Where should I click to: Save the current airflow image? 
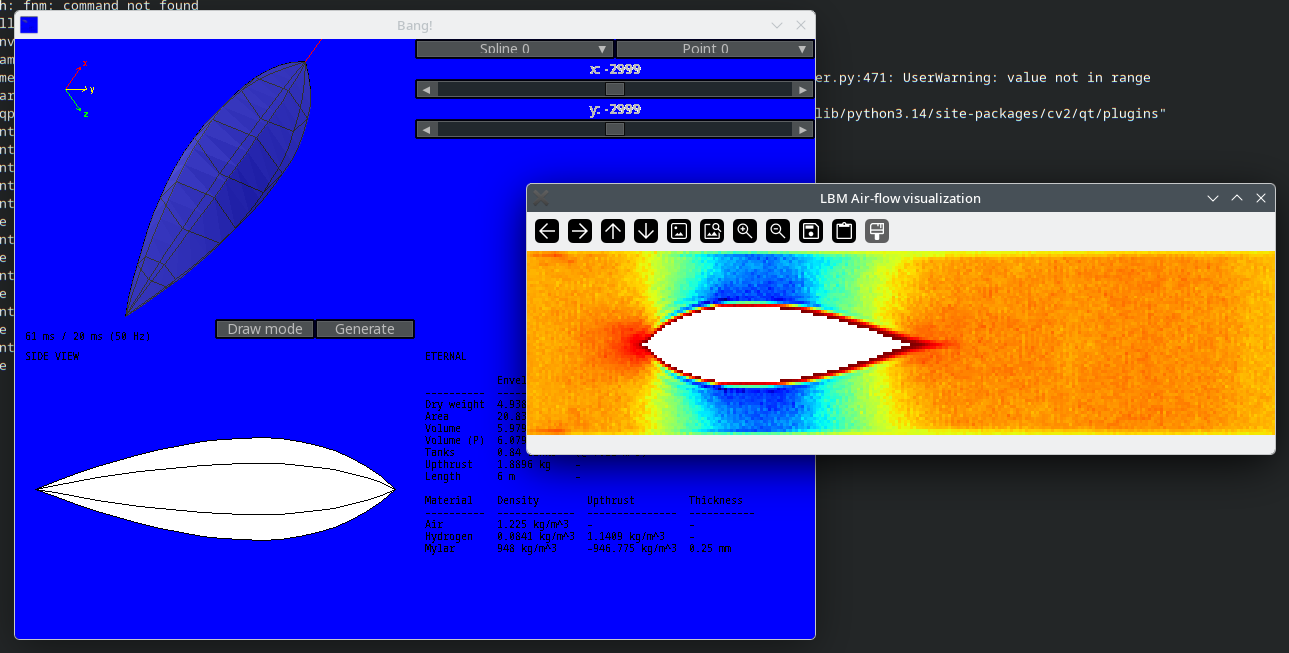click(811, 231)
